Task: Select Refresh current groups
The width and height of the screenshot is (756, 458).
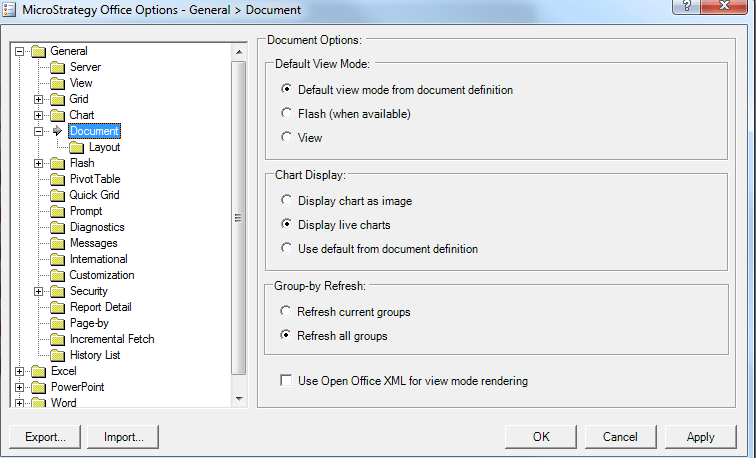Action: point(285,311)
